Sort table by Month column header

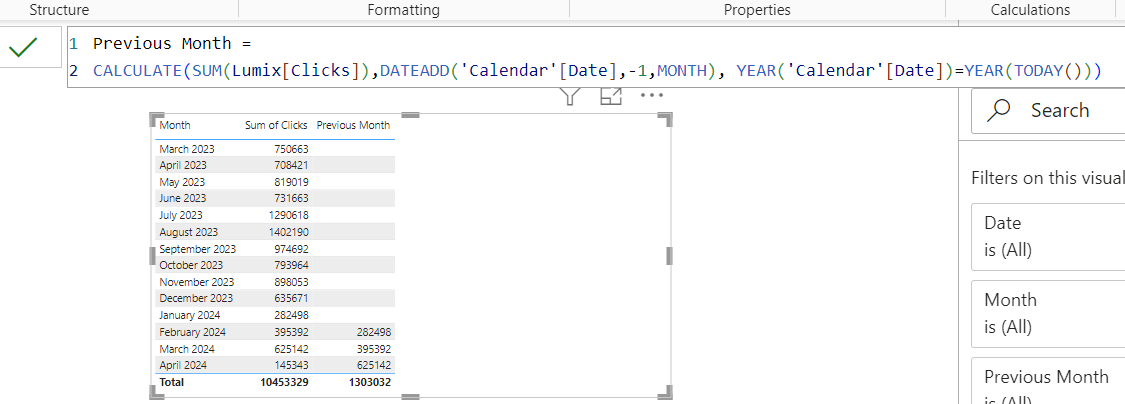(175, 125)
